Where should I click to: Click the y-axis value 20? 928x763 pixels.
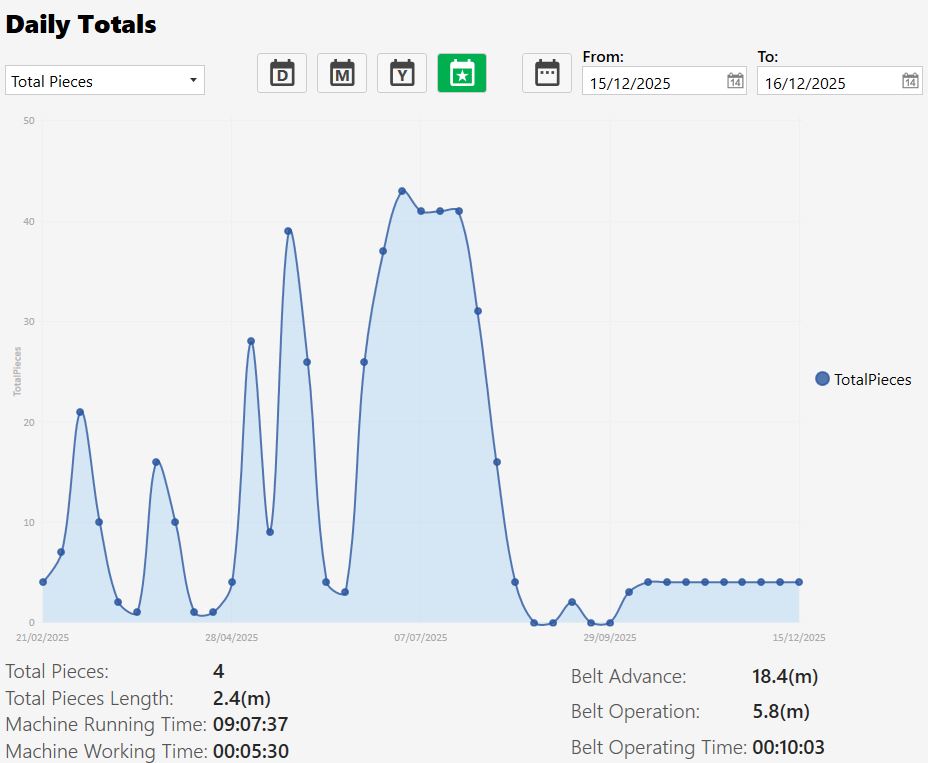coord(29,422)
